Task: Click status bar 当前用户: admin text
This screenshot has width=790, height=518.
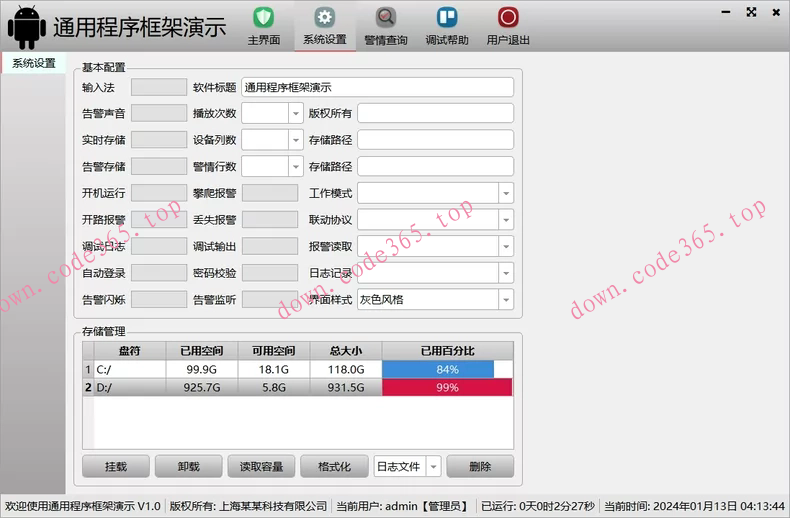Action: 404,506
